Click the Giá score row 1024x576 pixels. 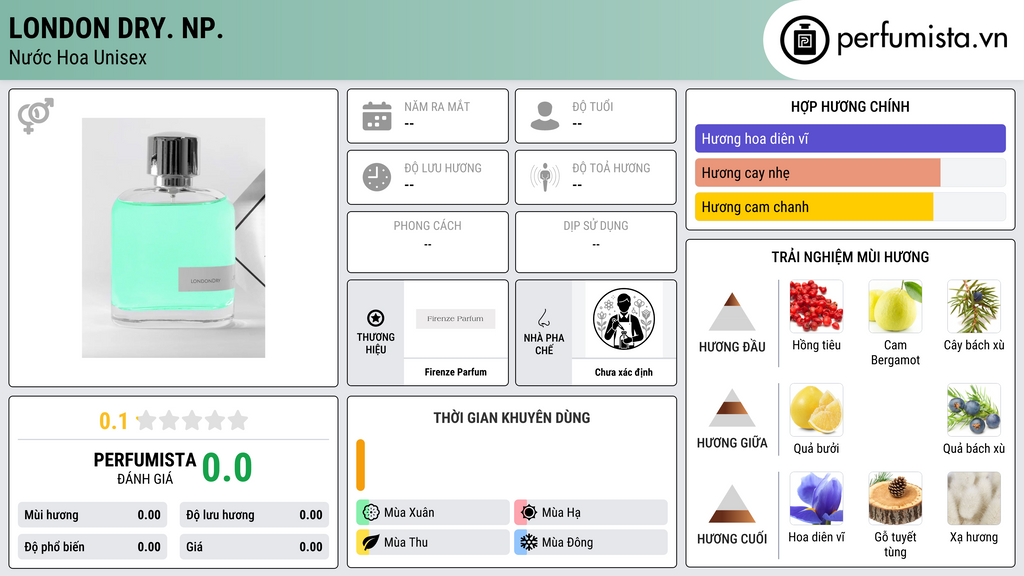[x=254, y=547]
